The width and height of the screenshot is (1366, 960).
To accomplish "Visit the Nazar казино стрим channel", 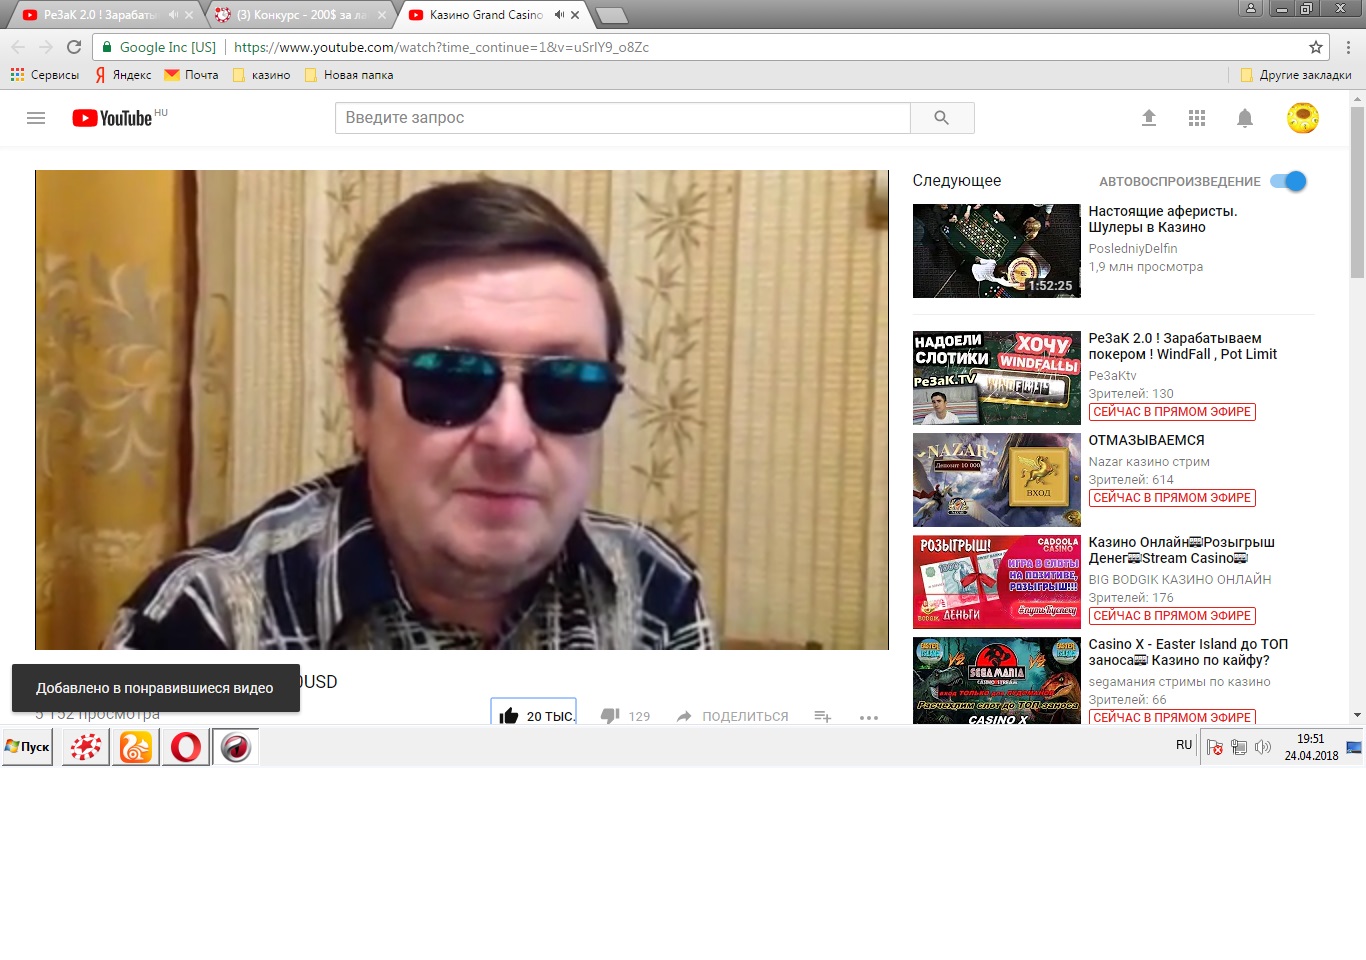I will click(1149, 462).
